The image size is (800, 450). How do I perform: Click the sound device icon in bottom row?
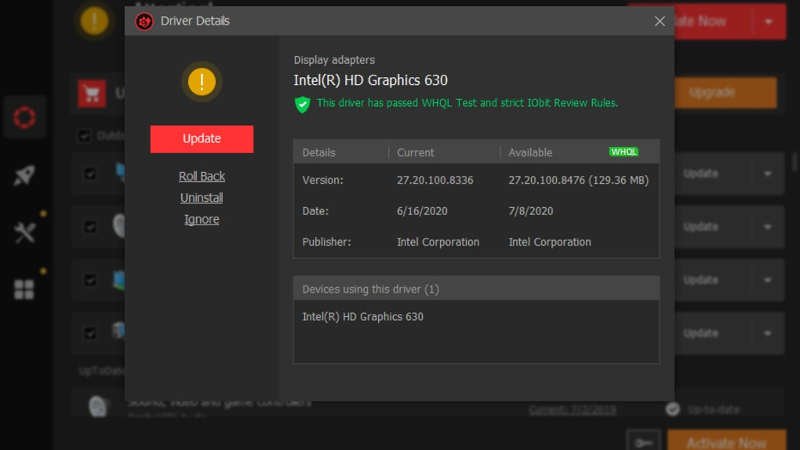coord(98,407)
